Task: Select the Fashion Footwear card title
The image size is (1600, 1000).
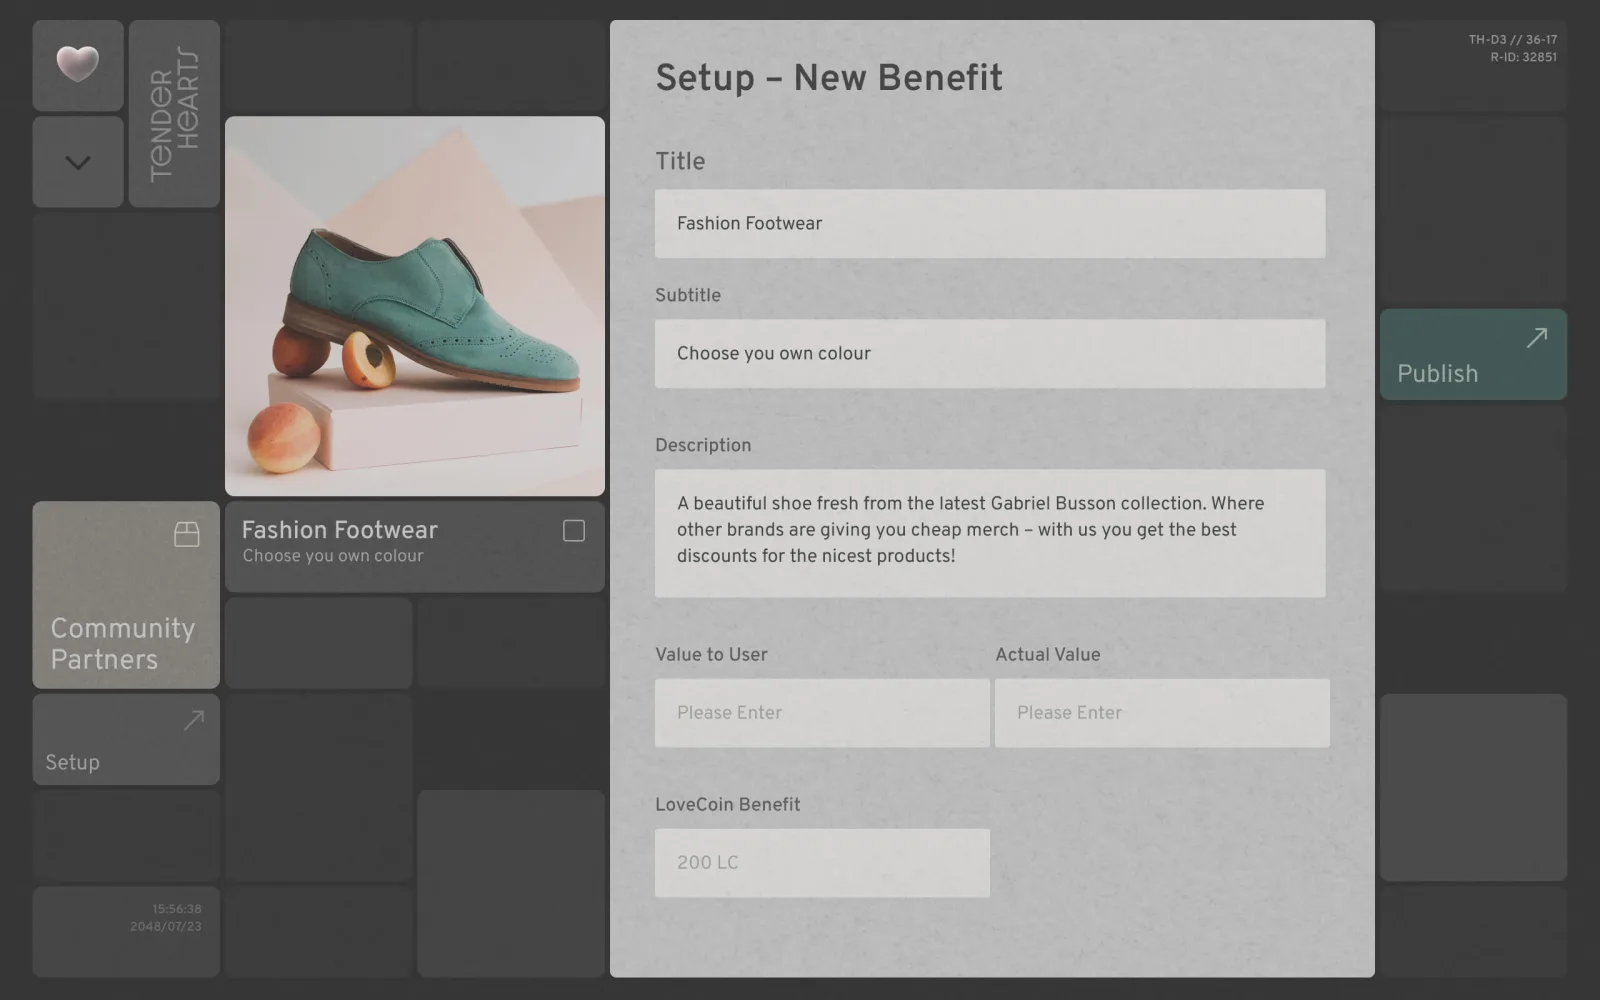Action: 339,530
